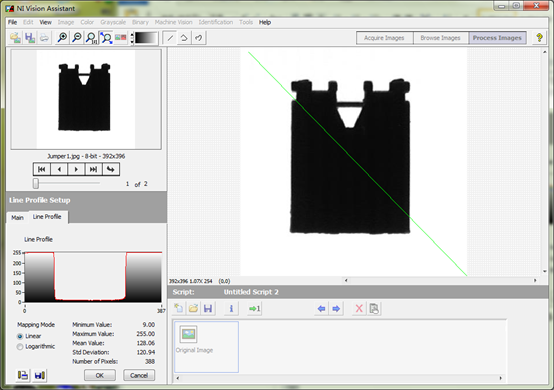Screen dimensions: 554x390
Task: Select the Broken Line tool
Action: tap(184, 37)
